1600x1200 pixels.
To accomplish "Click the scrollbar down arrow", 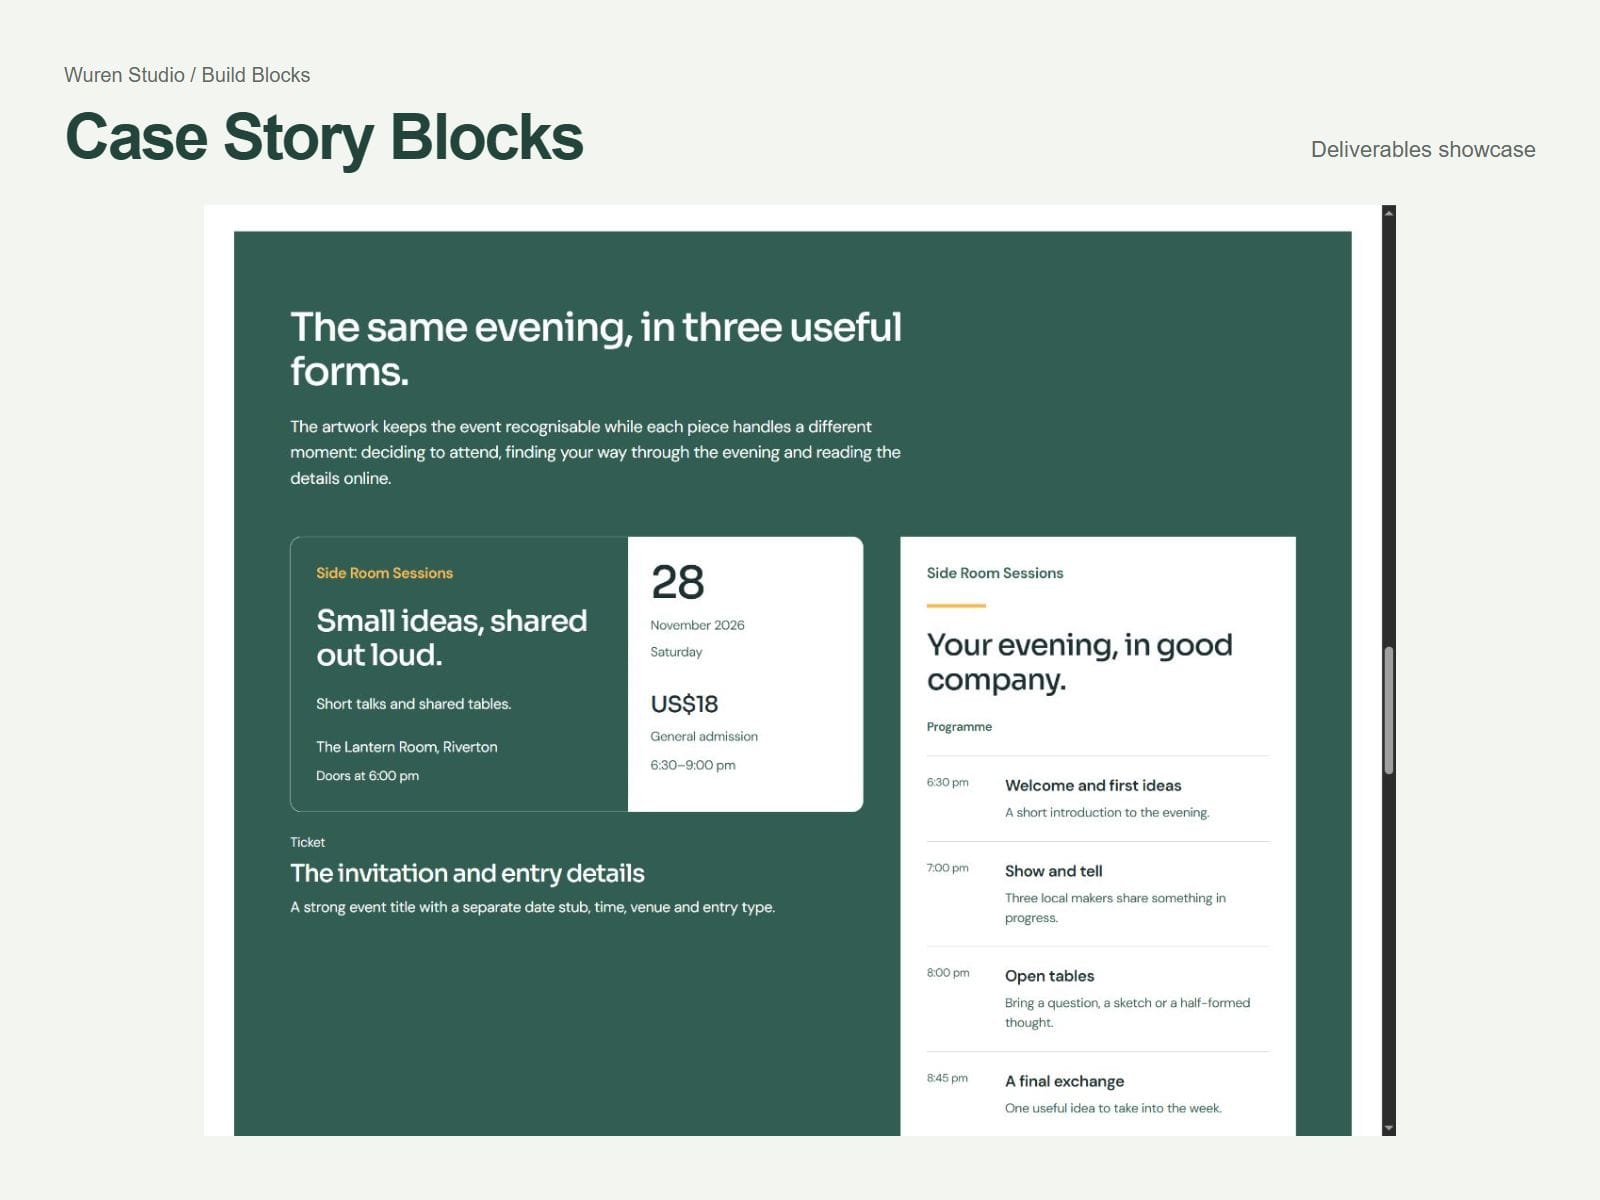I will (x=1389, y=1128).
